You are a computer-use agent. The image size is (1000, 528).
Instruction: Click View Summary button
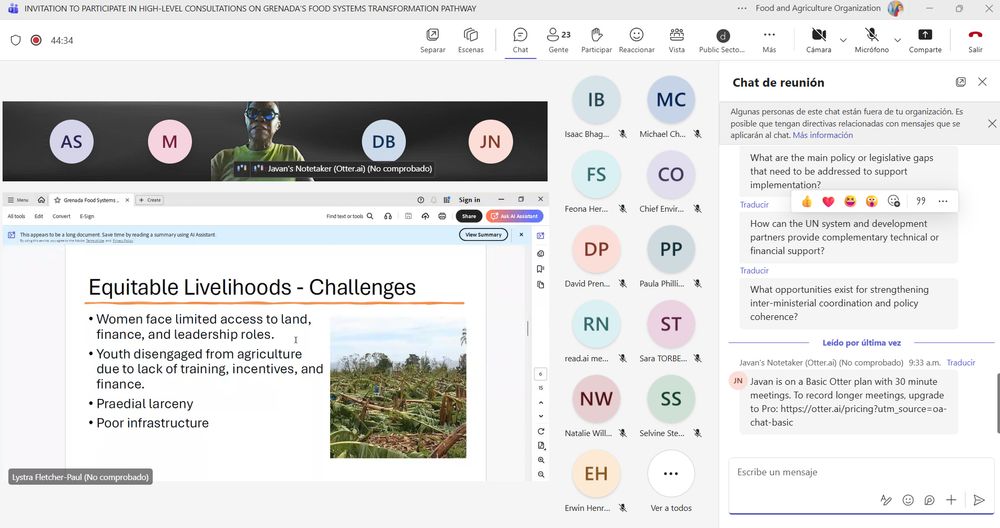(483, 235)
